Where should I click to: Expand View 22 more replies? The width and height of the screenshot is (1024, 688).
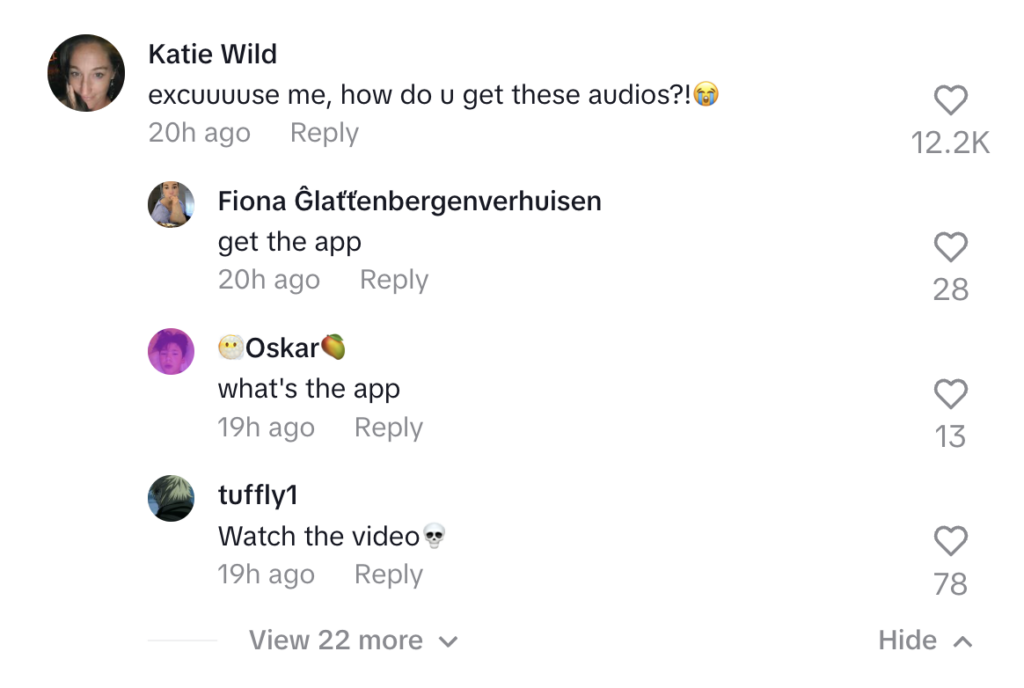click(352, 640)
